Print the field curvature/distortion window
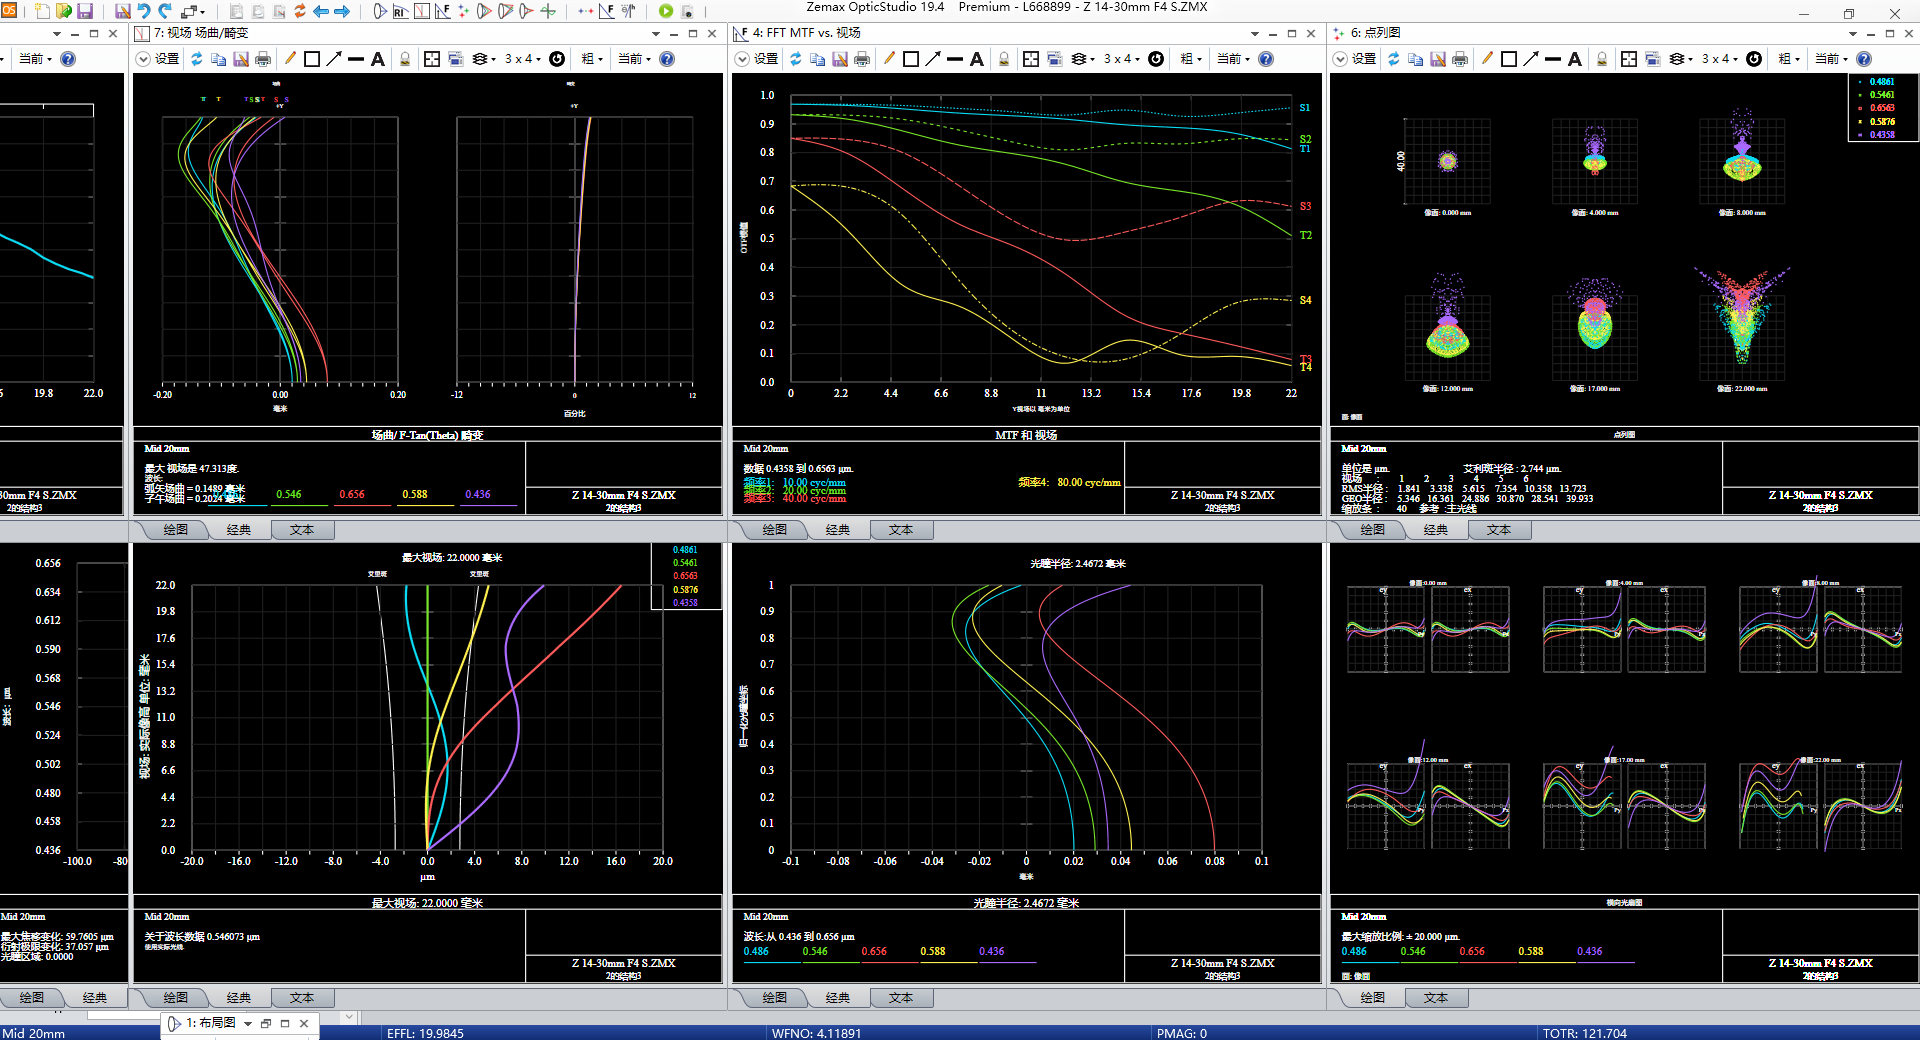 point(263,59)
